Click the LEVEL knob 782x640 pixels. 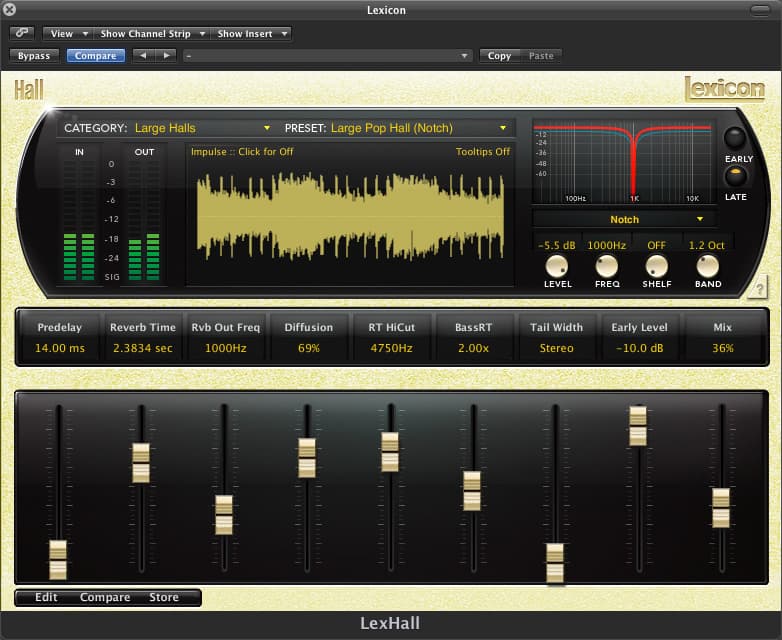(557, 266)
